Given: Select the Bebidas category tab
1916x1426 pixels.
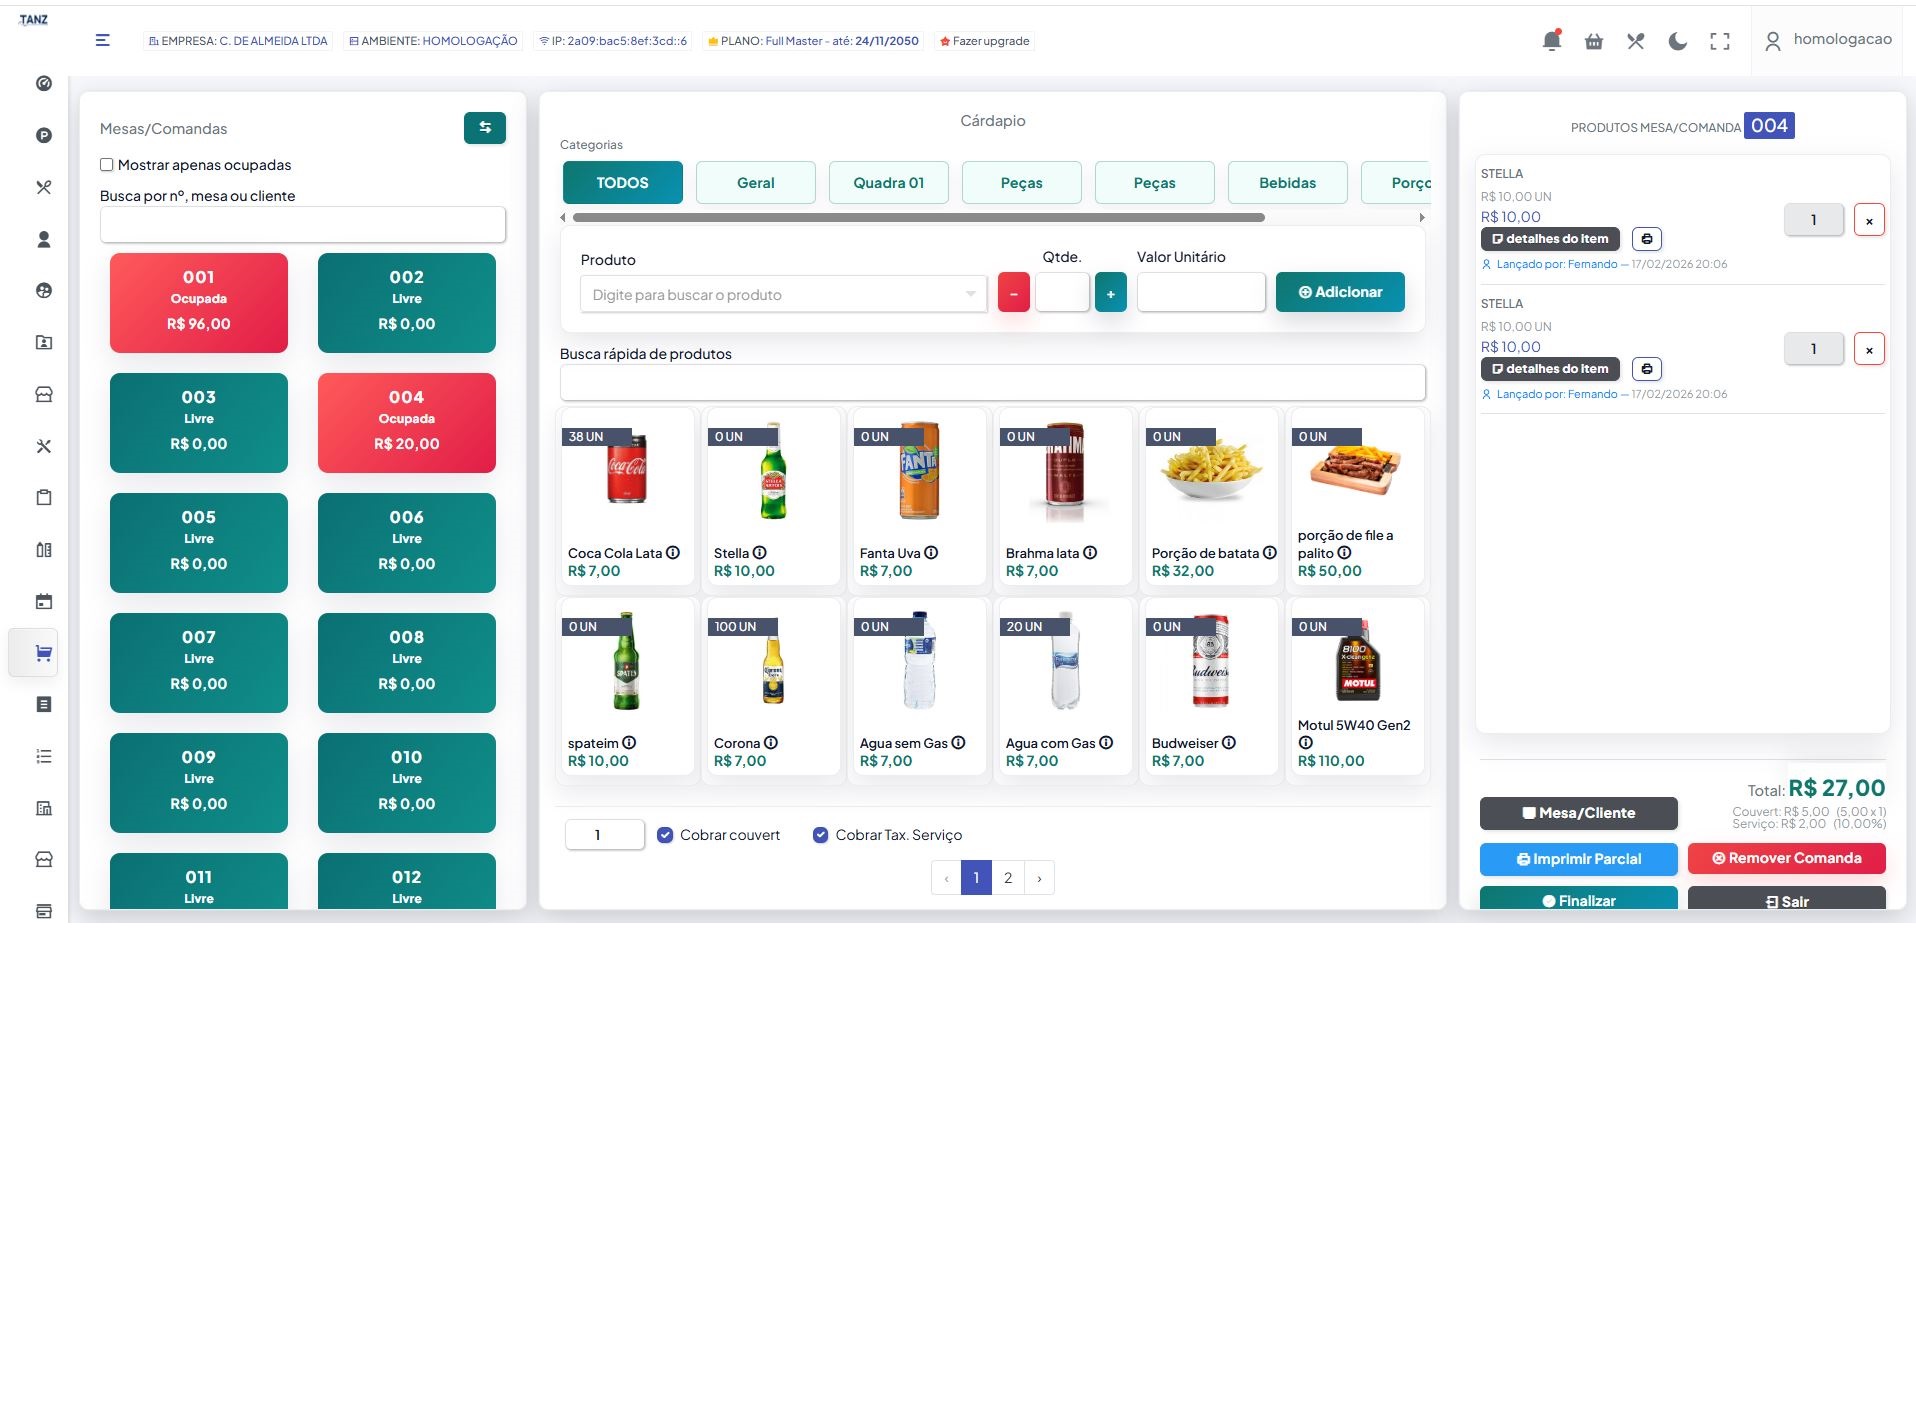Looking at the screenshot, I should point(1287,183).
